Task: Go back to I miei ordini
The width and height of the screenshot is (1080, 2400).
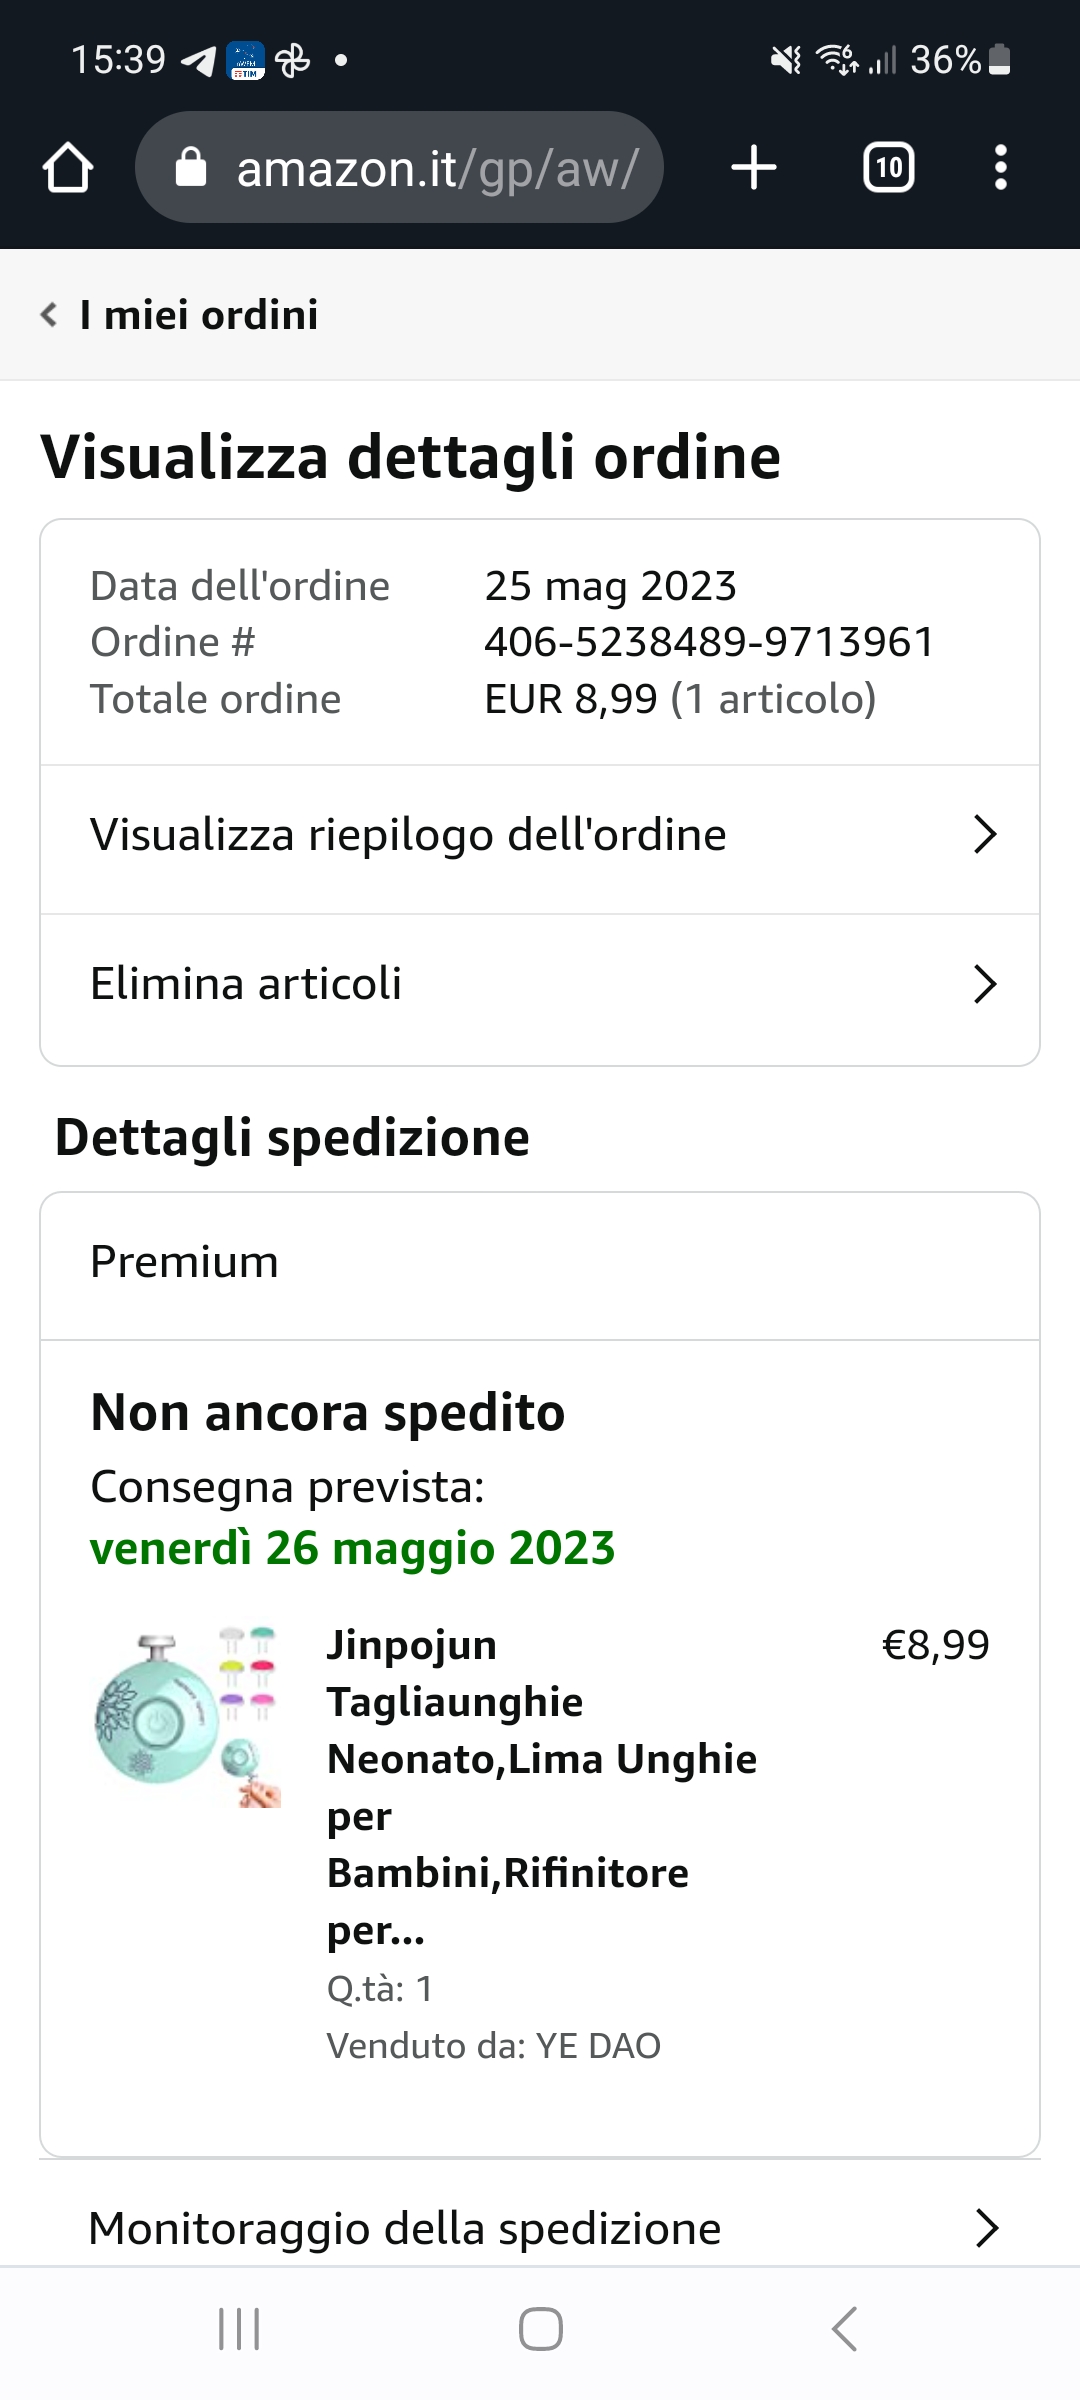Action: tap(198, 315)
